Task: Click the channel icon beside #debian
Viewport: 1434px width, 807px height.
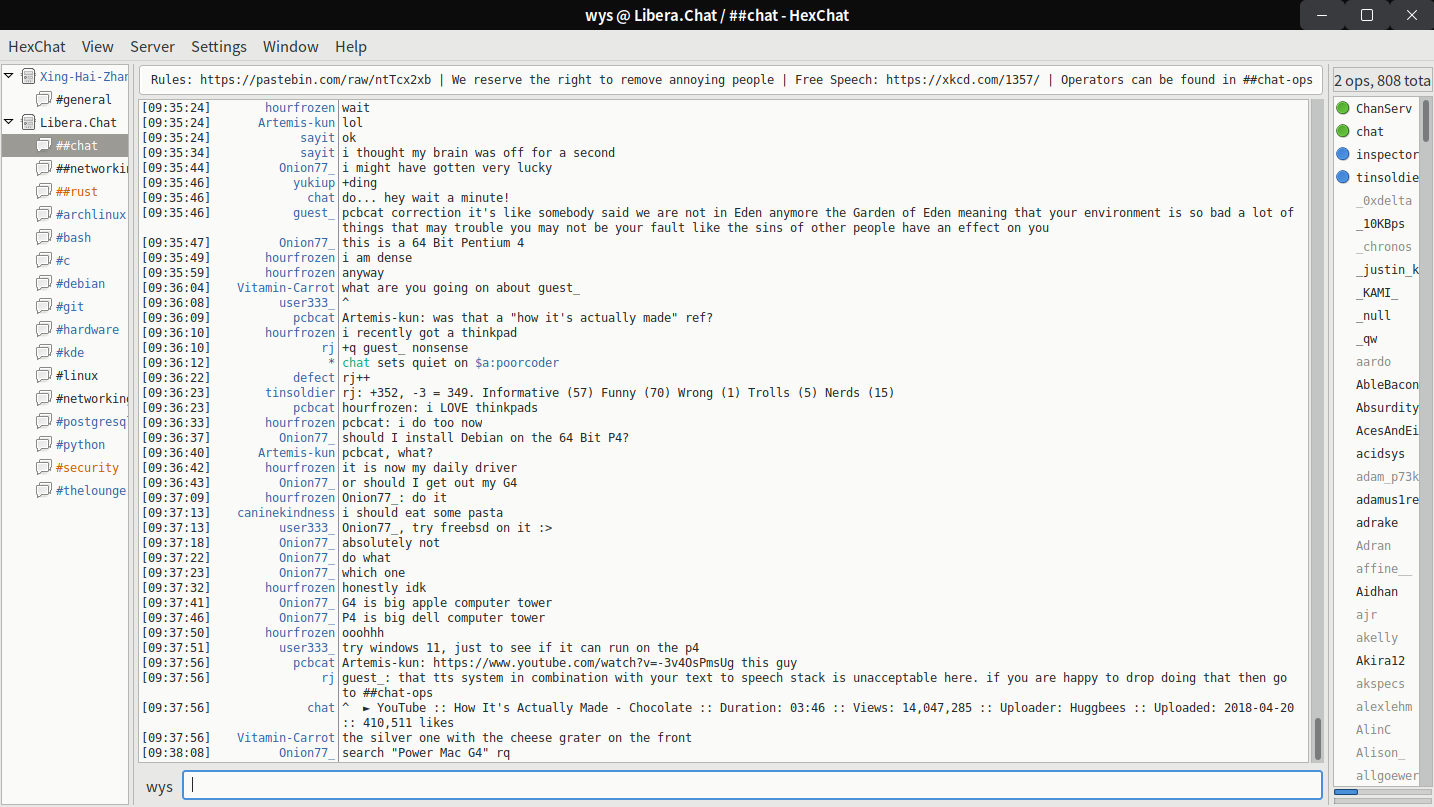Action: (x=44, y=283)
